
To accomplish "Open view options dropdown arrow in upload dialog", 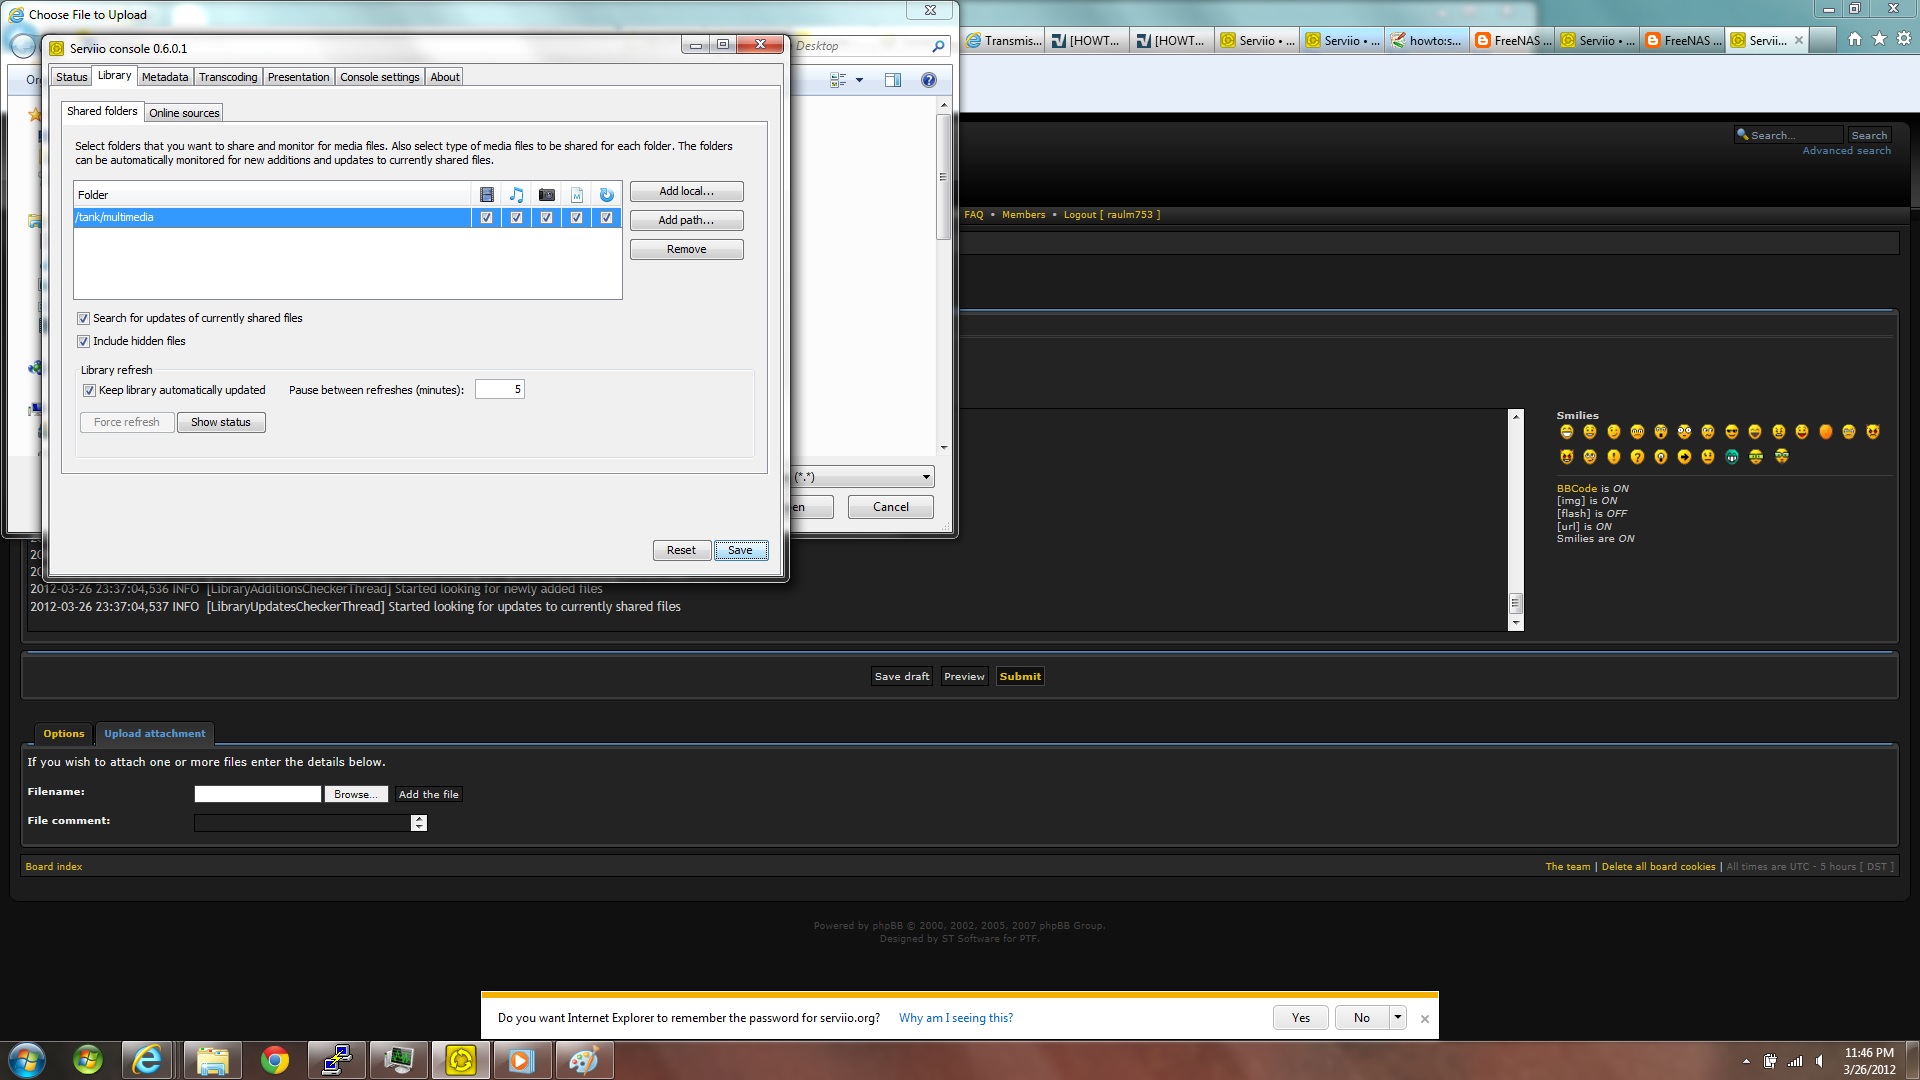I will [859, 80].
